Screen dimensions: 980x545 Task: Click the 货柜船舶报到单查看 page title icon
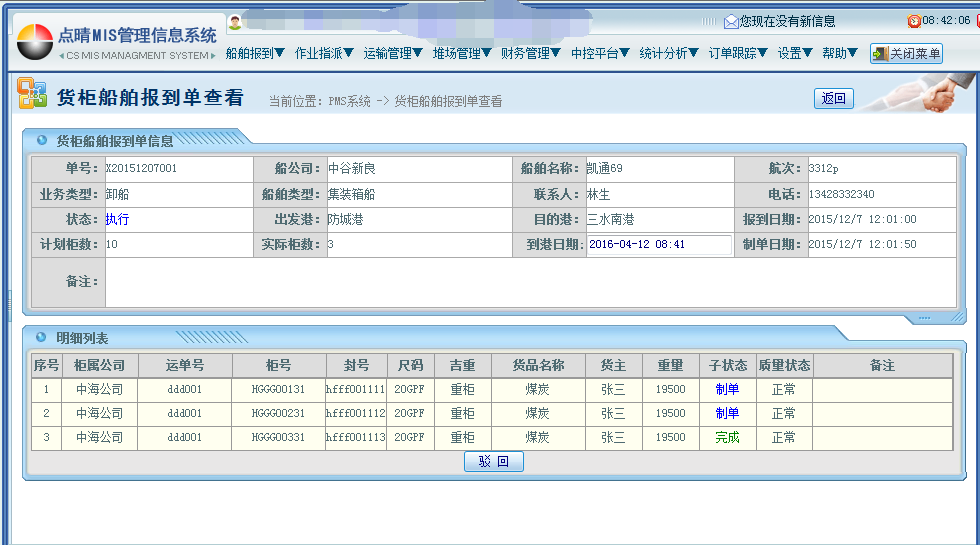tap(32, 94)
